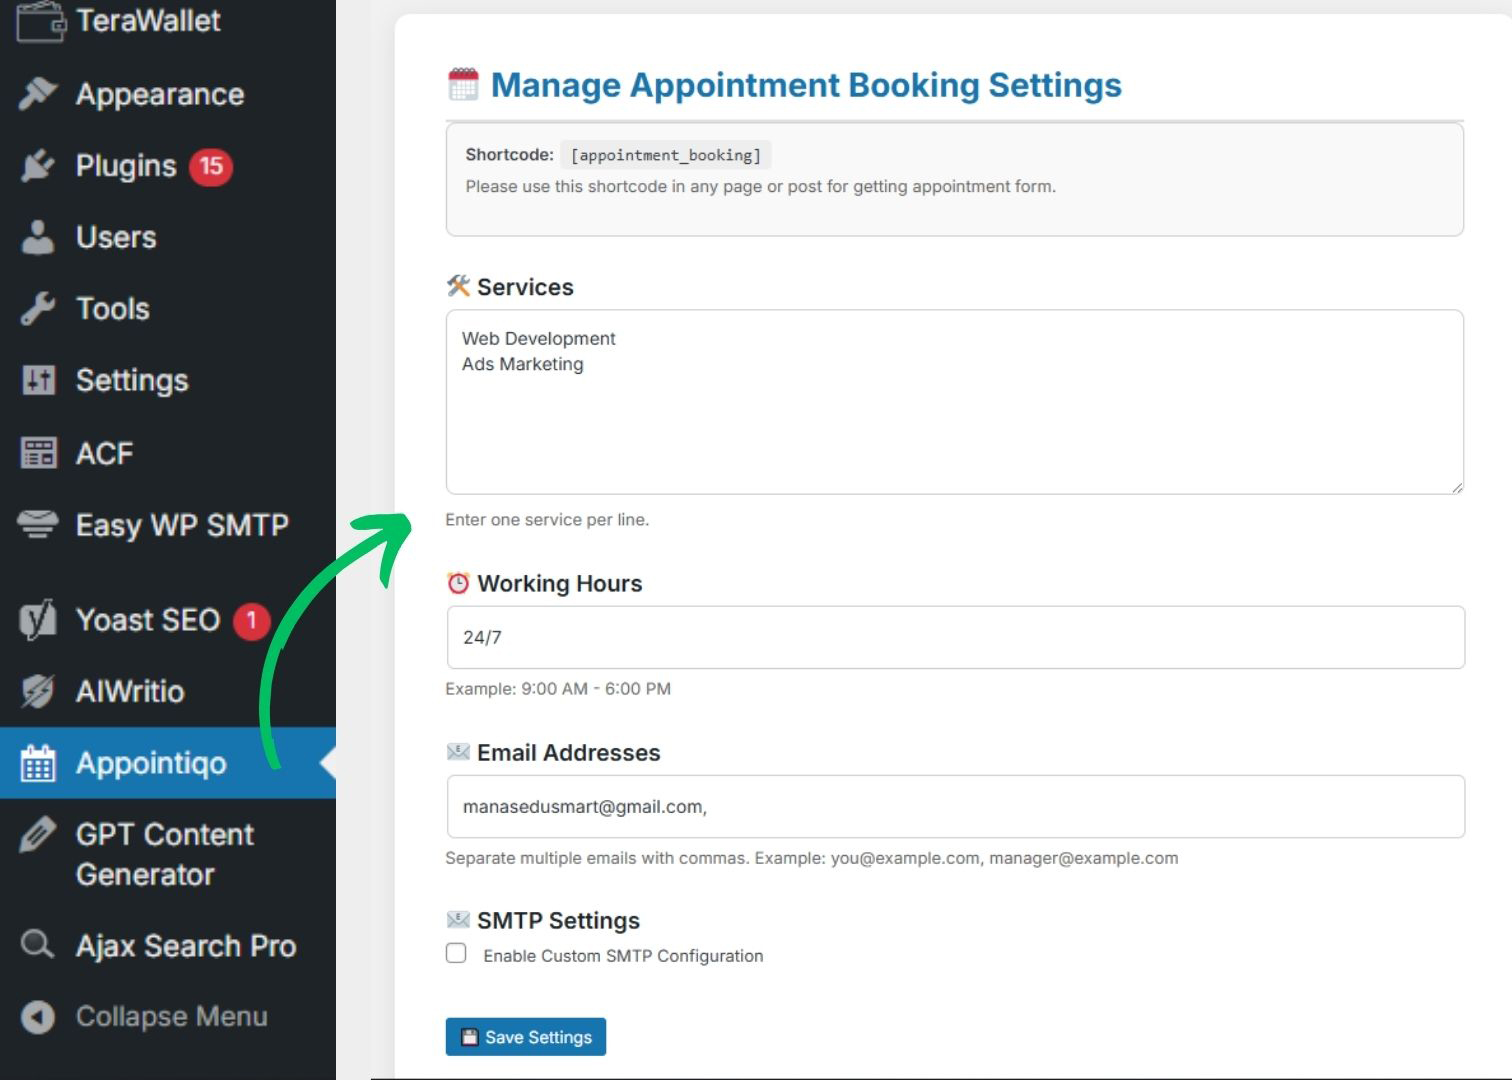
Task: Click the Ajax Search Pro magnifier icon
Action: pos(38,945)
